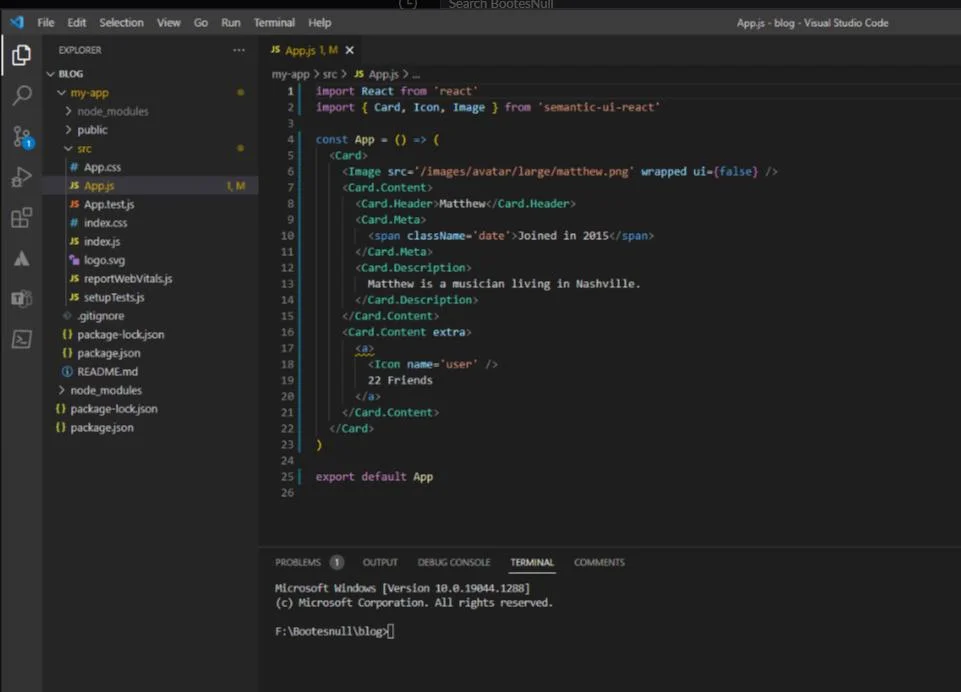This screenshot has height=692, width=961.
Task: Open the View menu
Action: pyautogui.click(x=169, y=23)
